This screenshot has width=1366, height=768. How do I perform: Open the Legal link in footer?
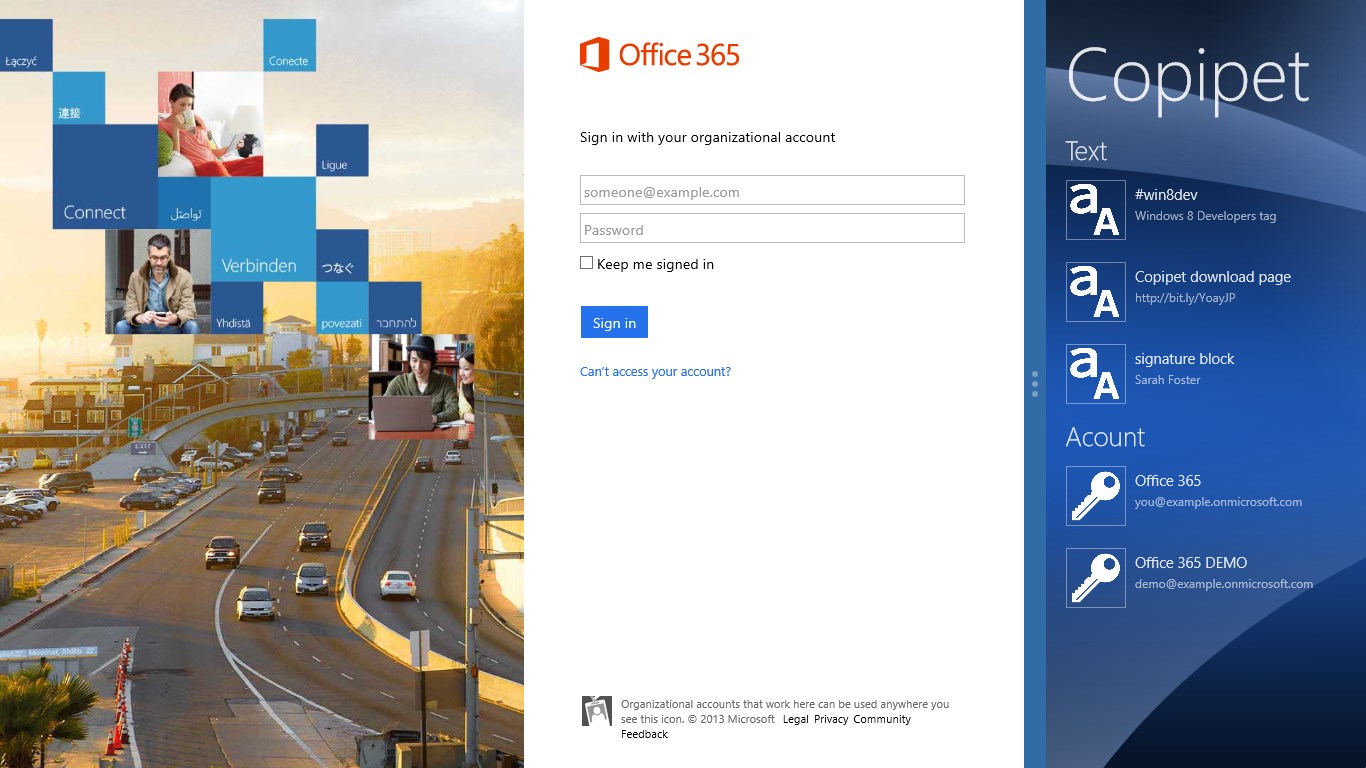(796, 719)
